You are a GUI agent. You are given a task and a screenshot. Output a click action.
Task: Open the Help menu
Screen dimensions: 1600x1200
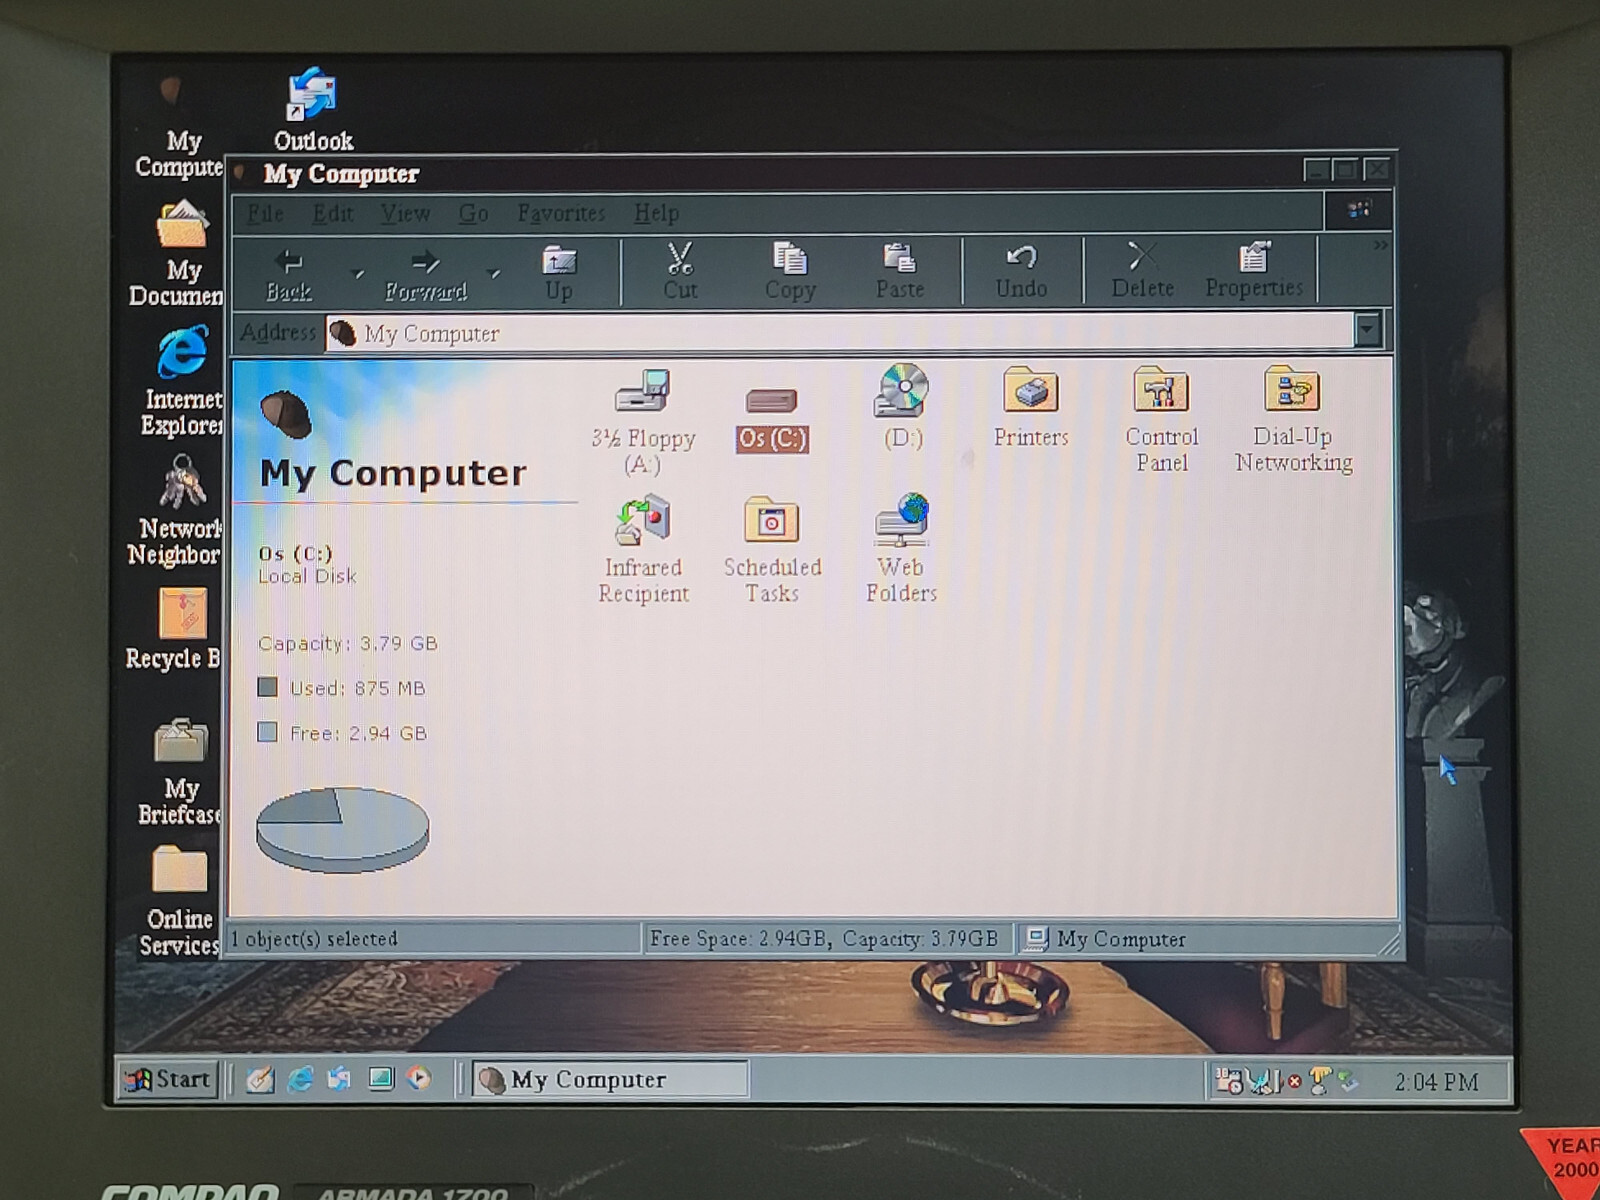(x=657, y=213)
